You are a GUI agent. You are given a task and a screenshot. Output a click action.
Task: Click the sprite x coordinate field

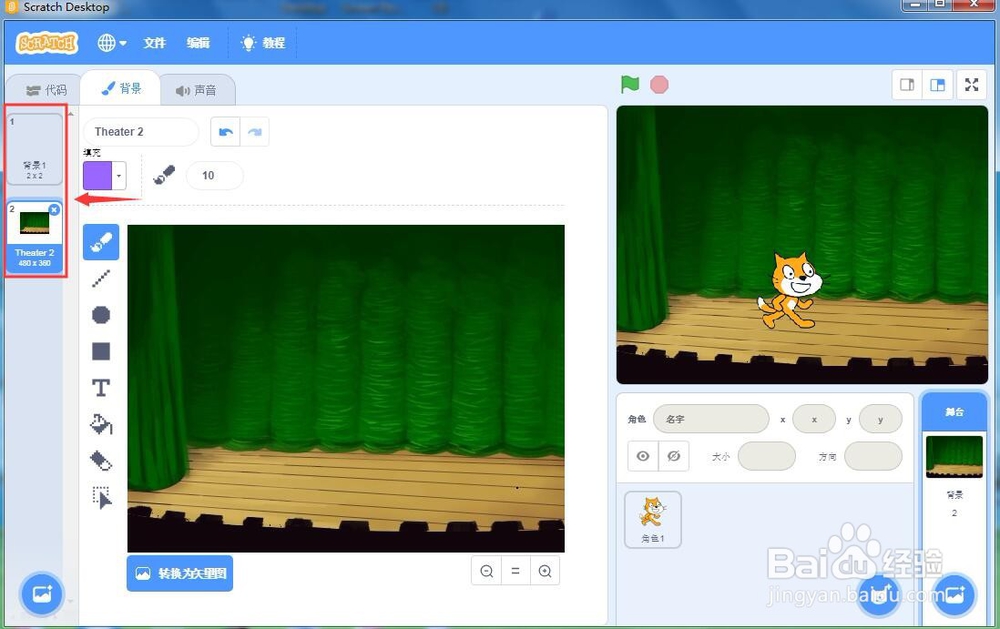(814, 419)
